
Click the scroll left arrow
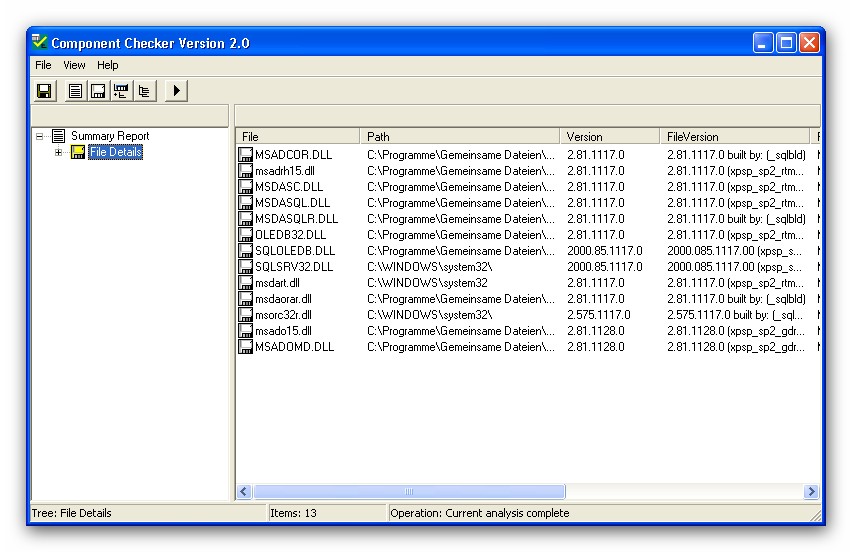[244, 492]
